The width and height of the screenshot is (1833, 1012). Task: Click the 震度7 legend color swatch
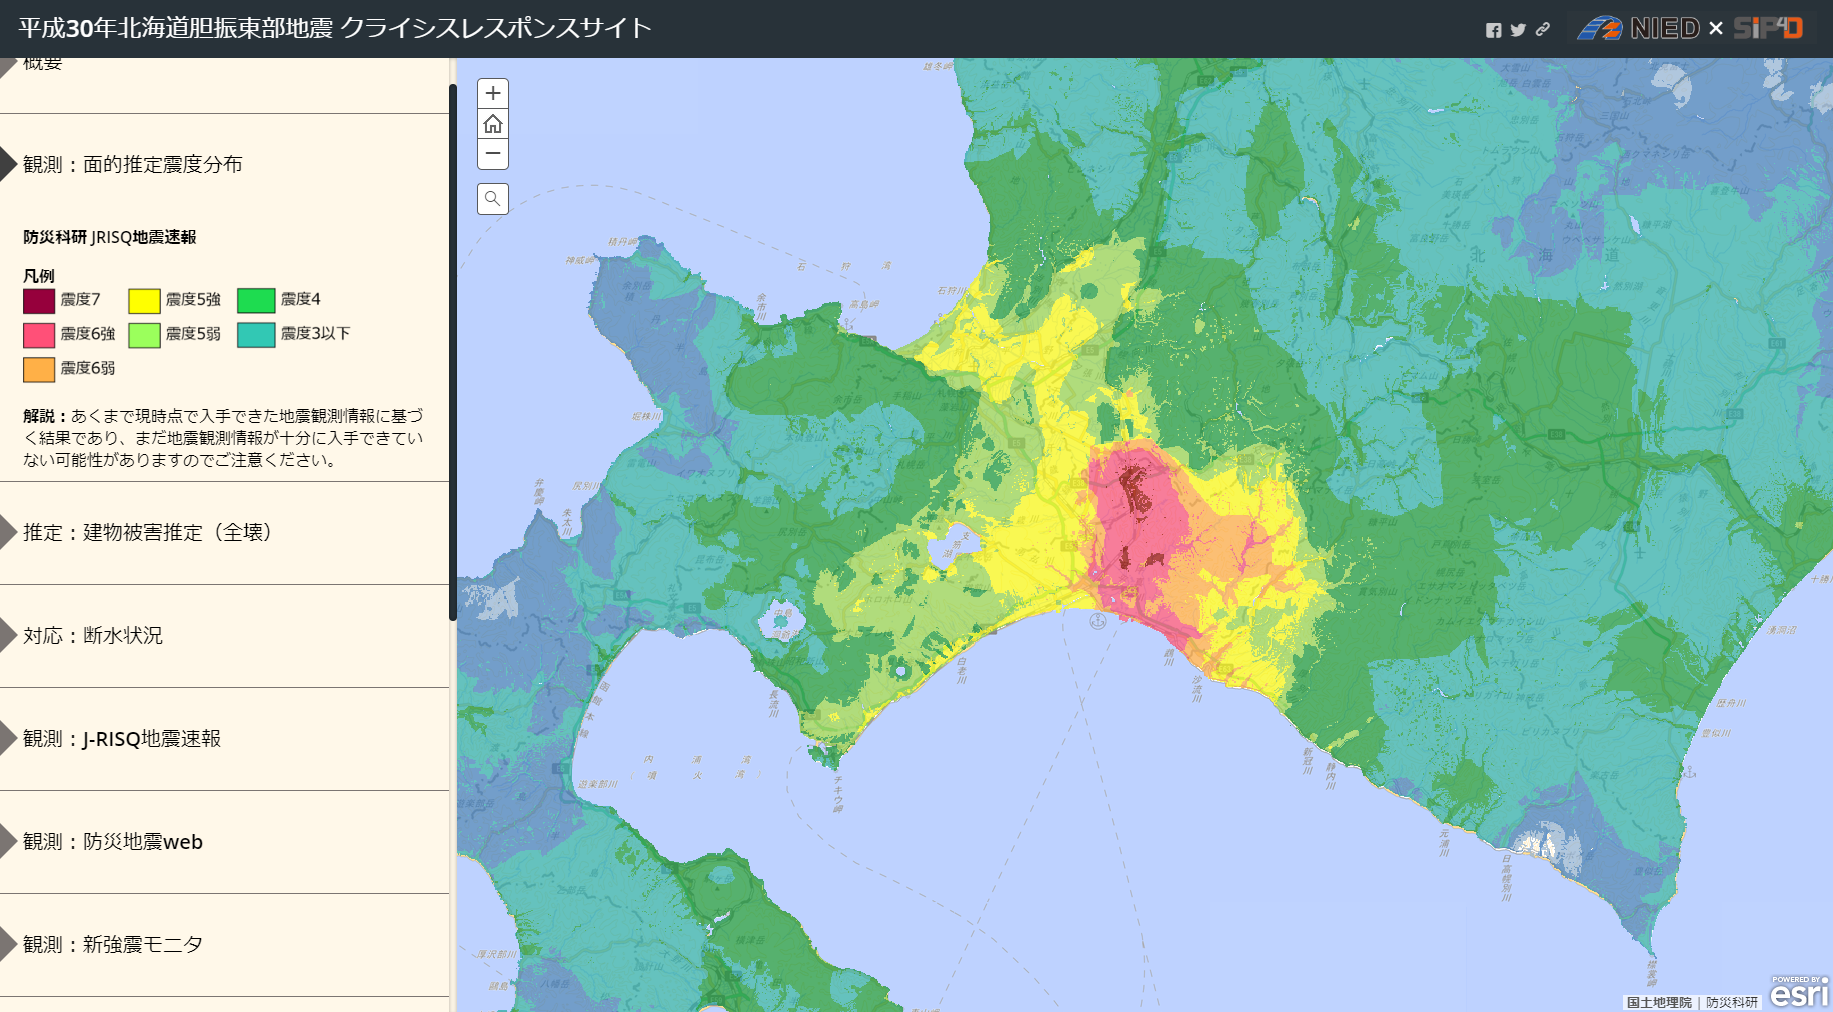[39, 300]
